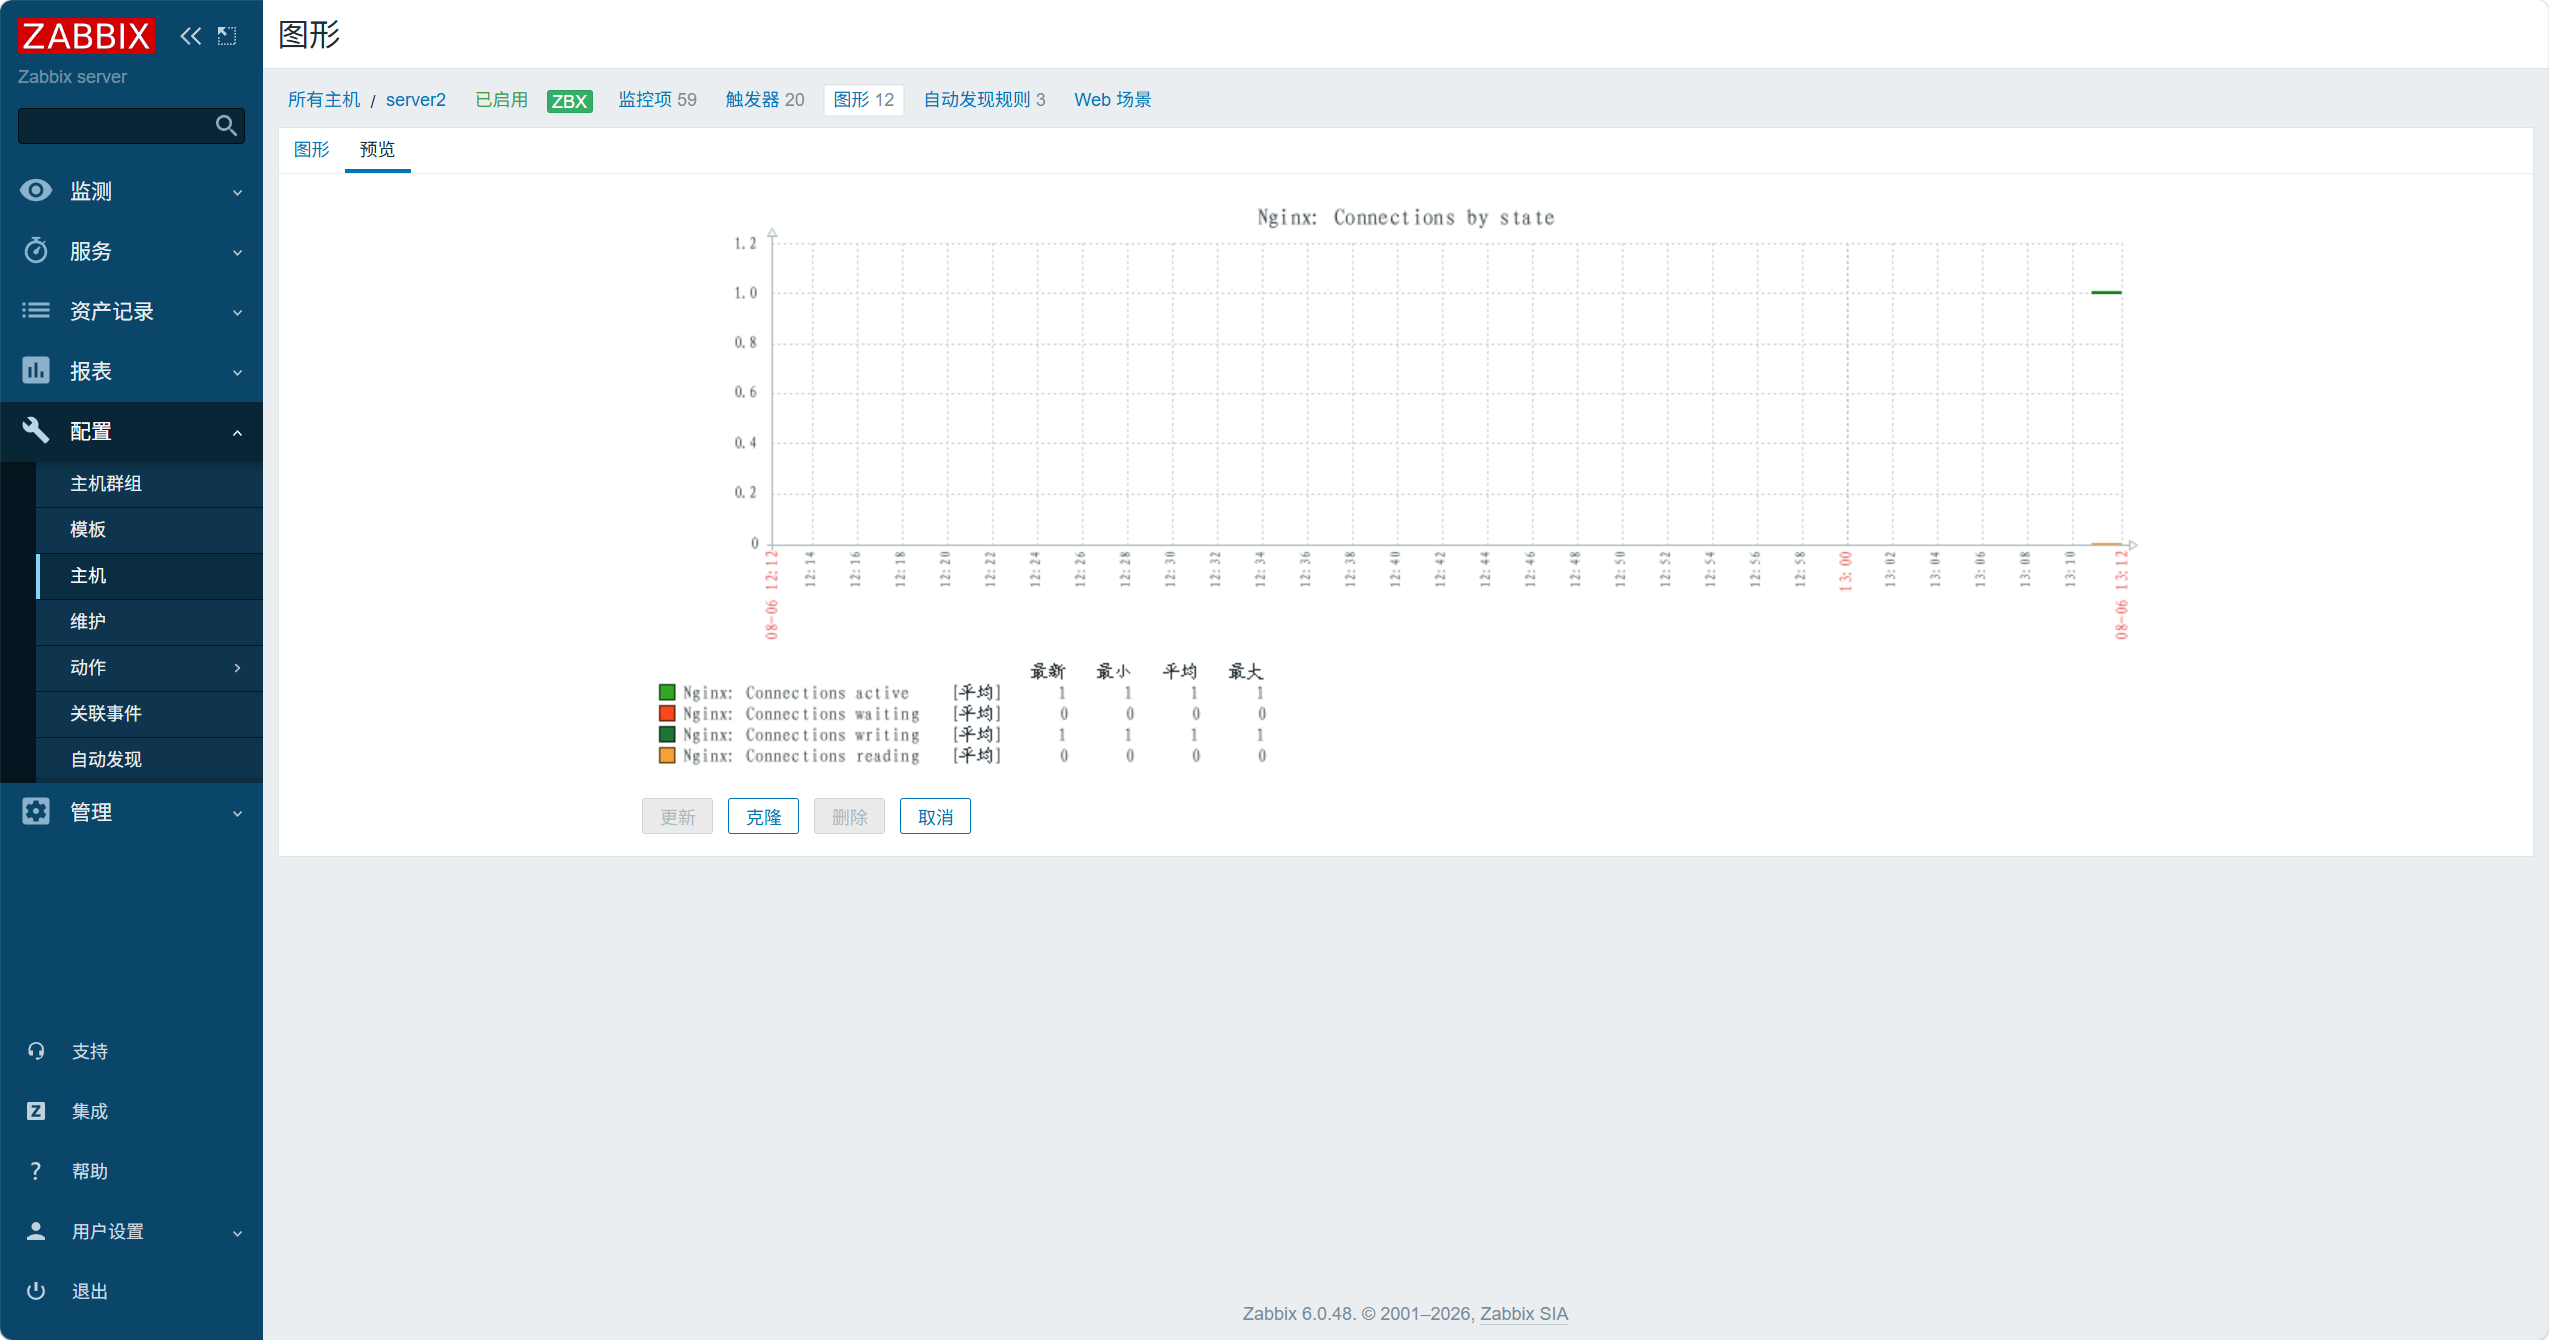2549x1340 pixels.
Task: Expand the 动作 submenu arrow
Action: click(238, 667)
